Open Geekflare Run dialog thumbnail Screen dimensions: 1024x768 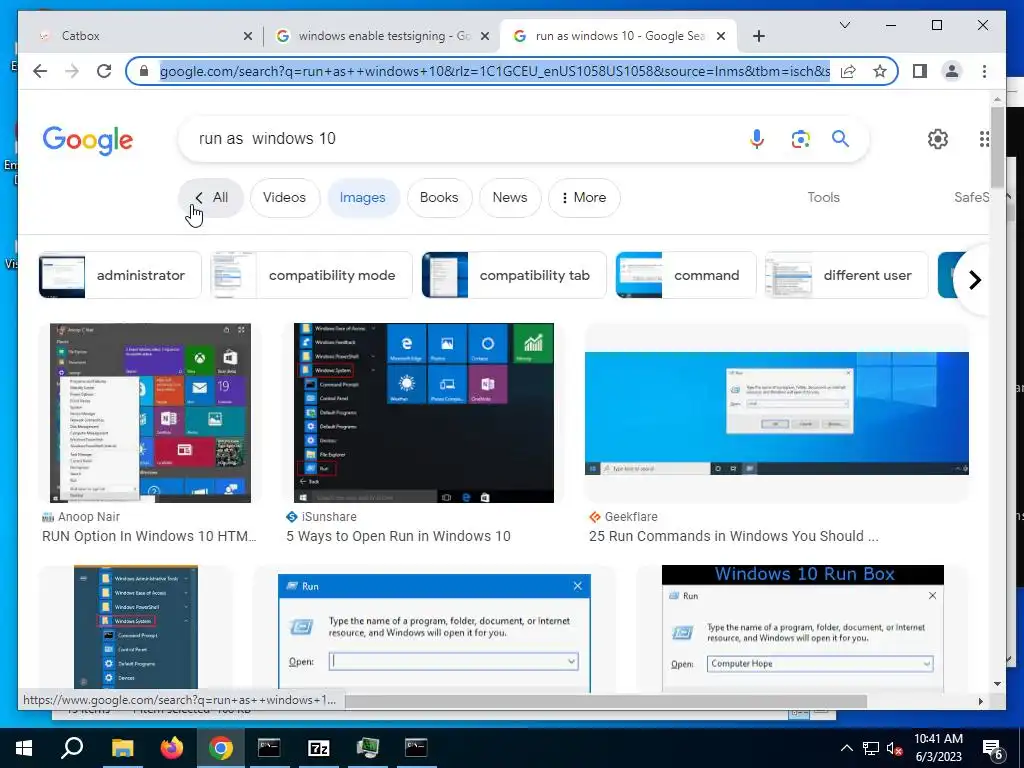tap(776, 413)
